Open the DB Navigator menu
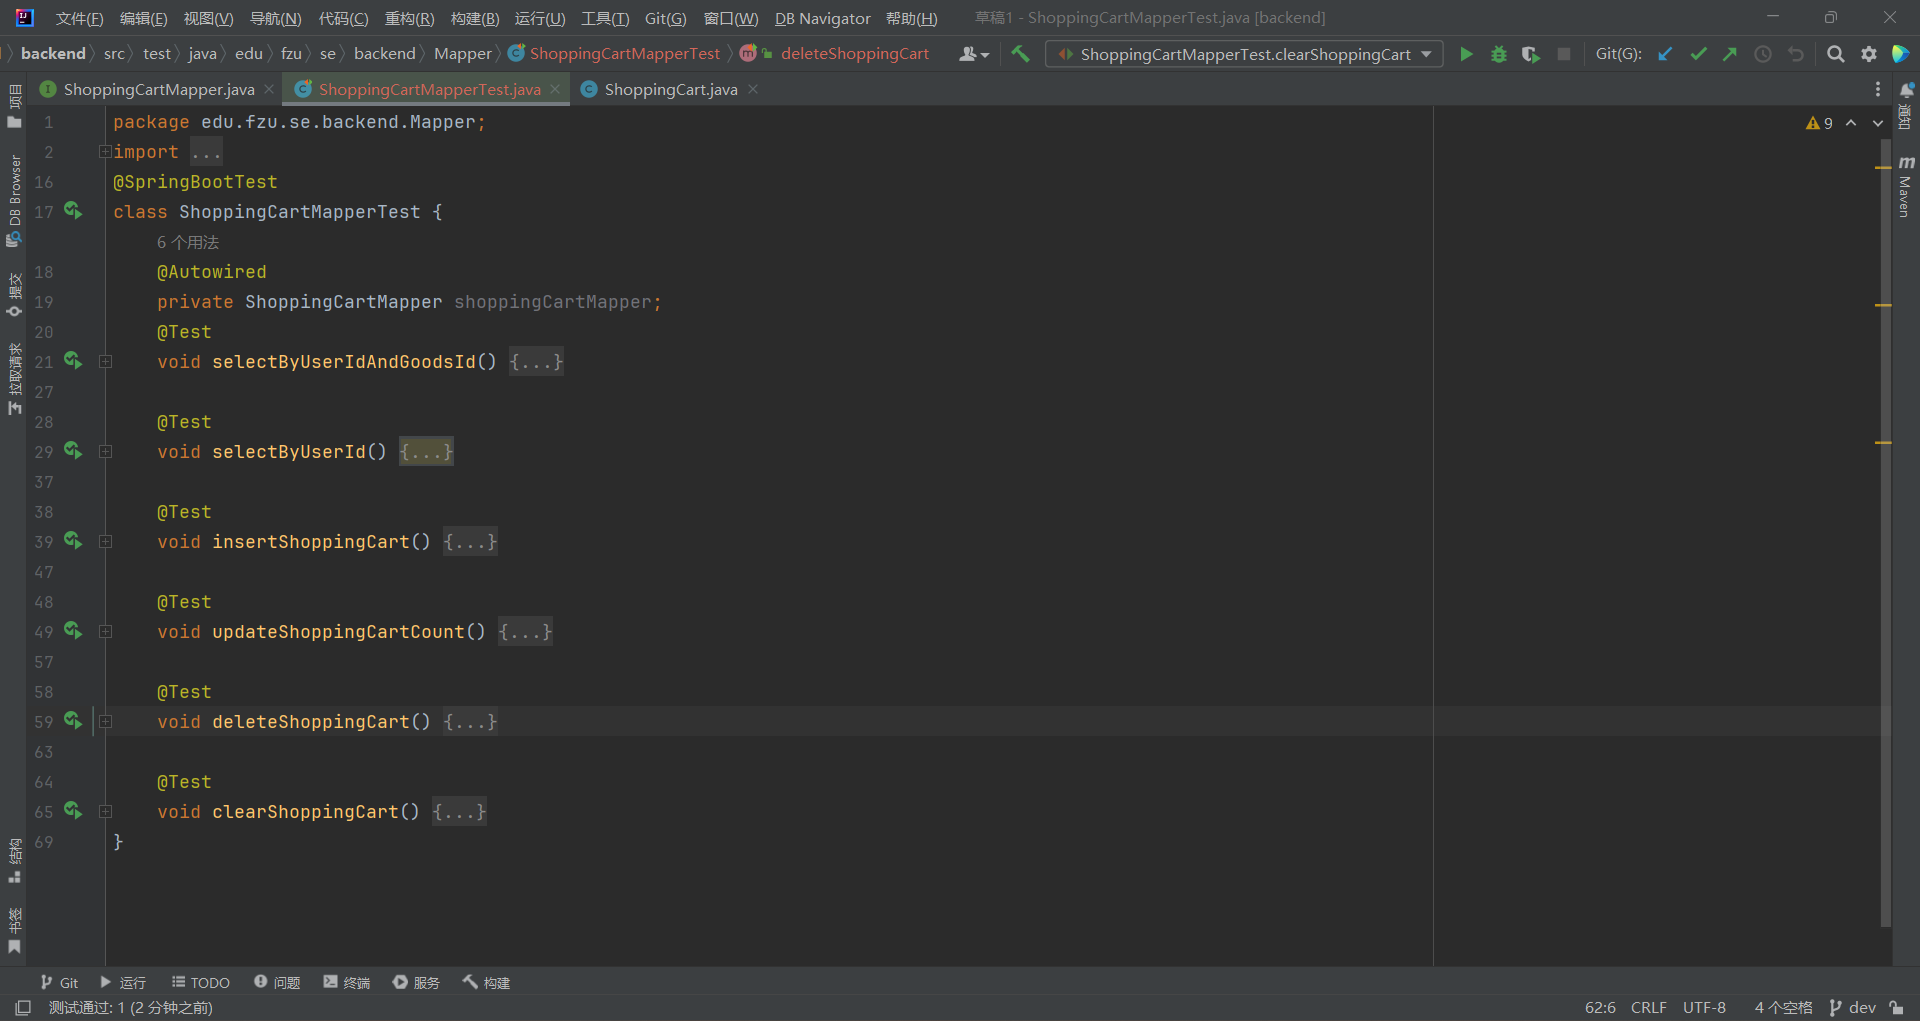 pyautogui.click(x=822, y=18)
